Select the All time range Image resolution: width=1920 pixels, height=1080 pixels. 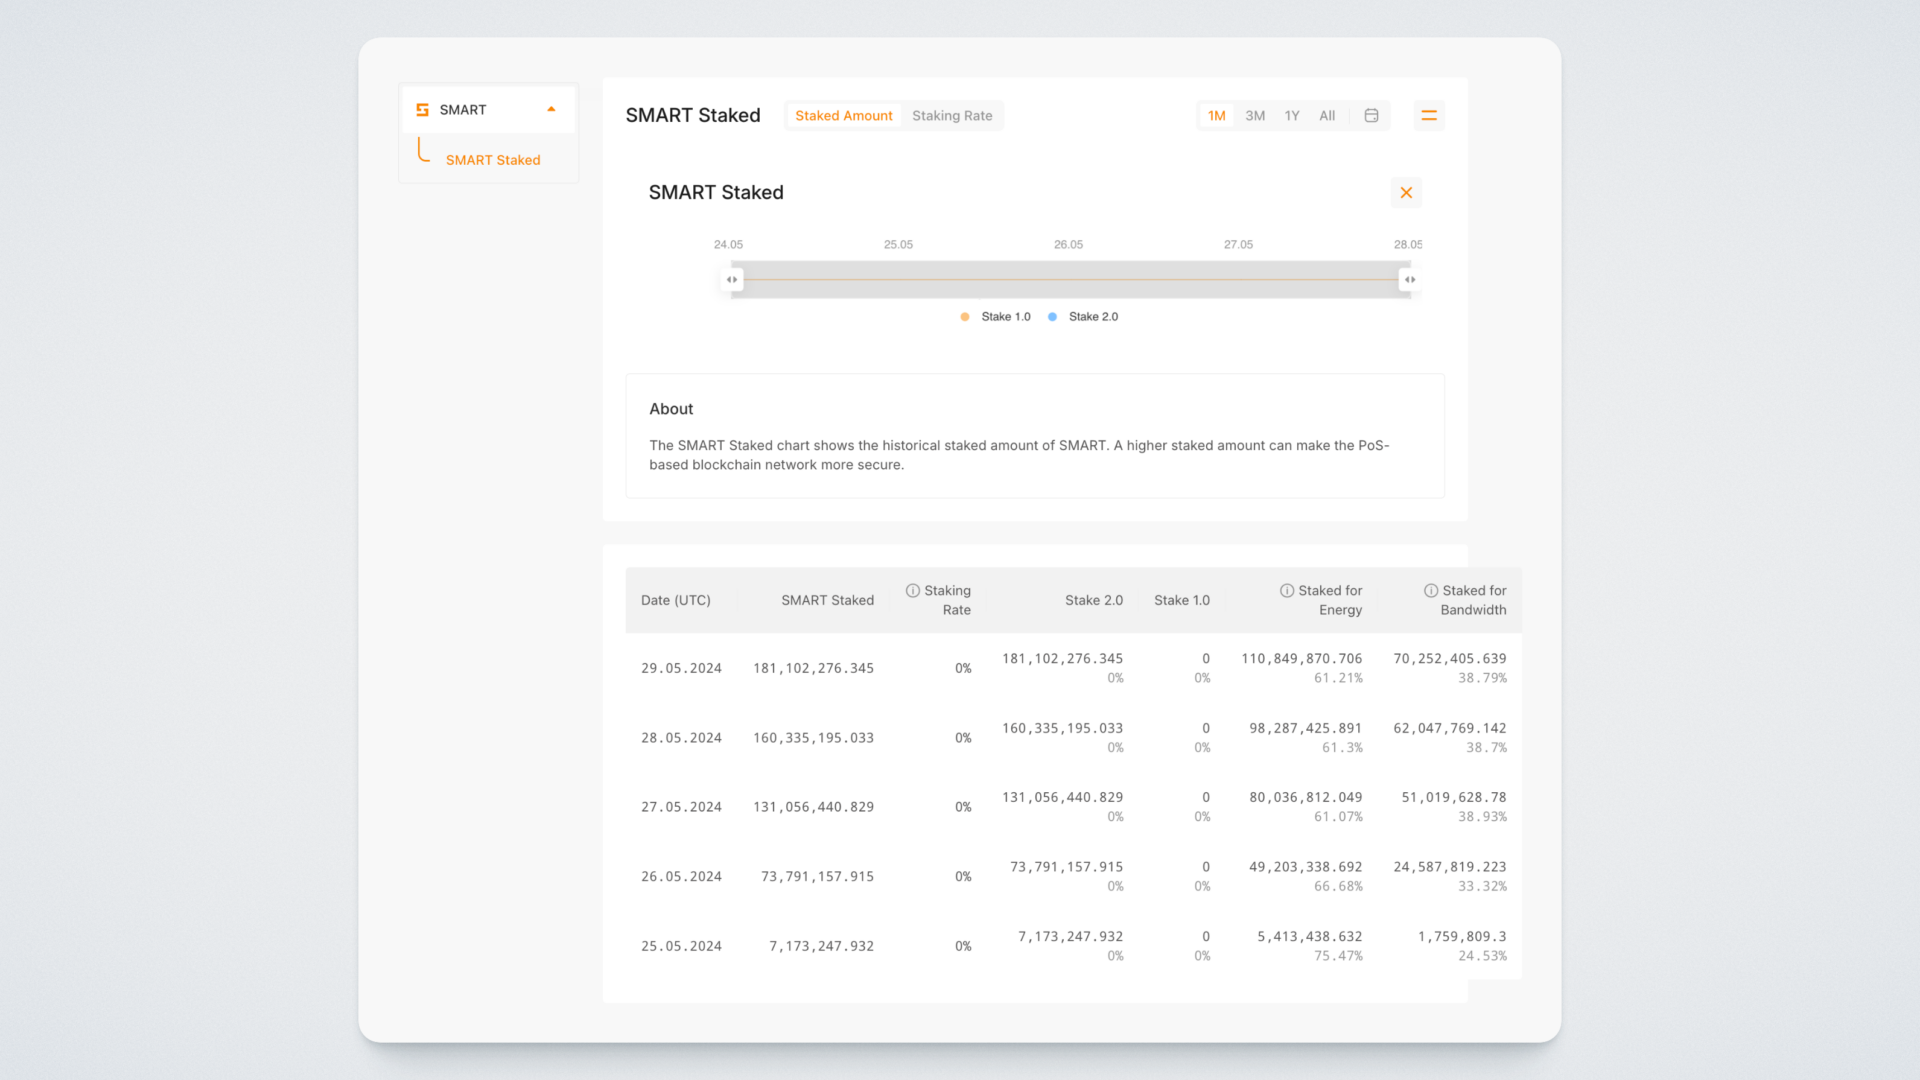coord(1327,116)
